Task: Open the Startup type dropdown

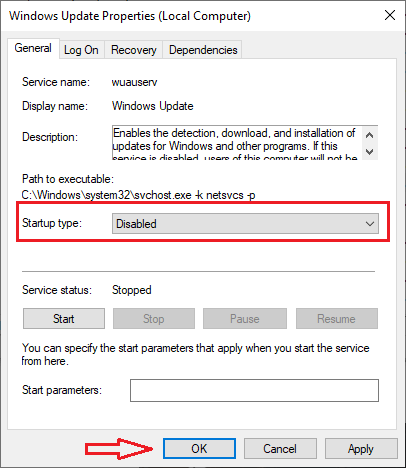Action: (x=245, y=223)
